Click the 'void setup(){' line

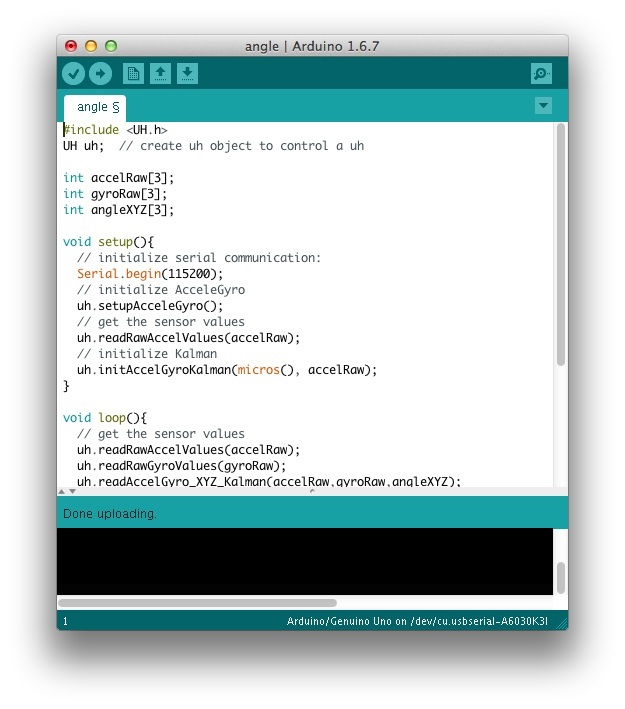[x=109, y=242]
